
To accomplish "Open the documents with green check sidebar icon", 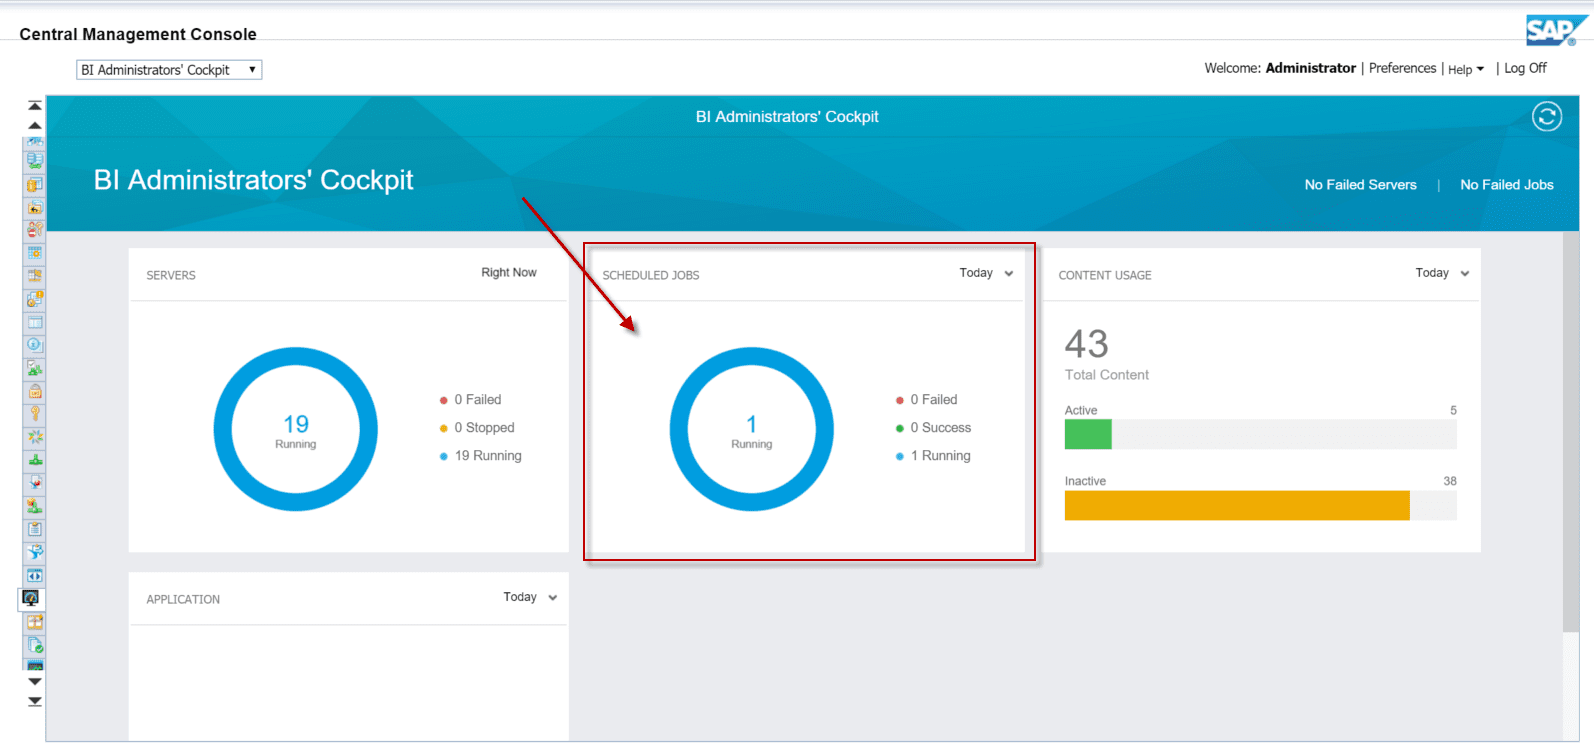I will click(x=35, y=645).
